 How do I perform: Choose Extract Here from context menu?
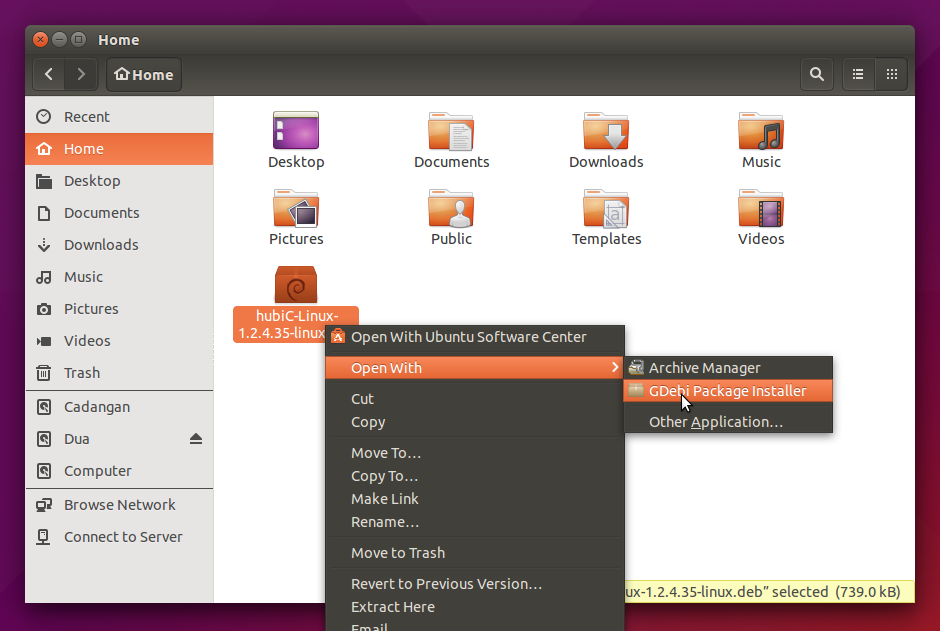click(475, 607)
